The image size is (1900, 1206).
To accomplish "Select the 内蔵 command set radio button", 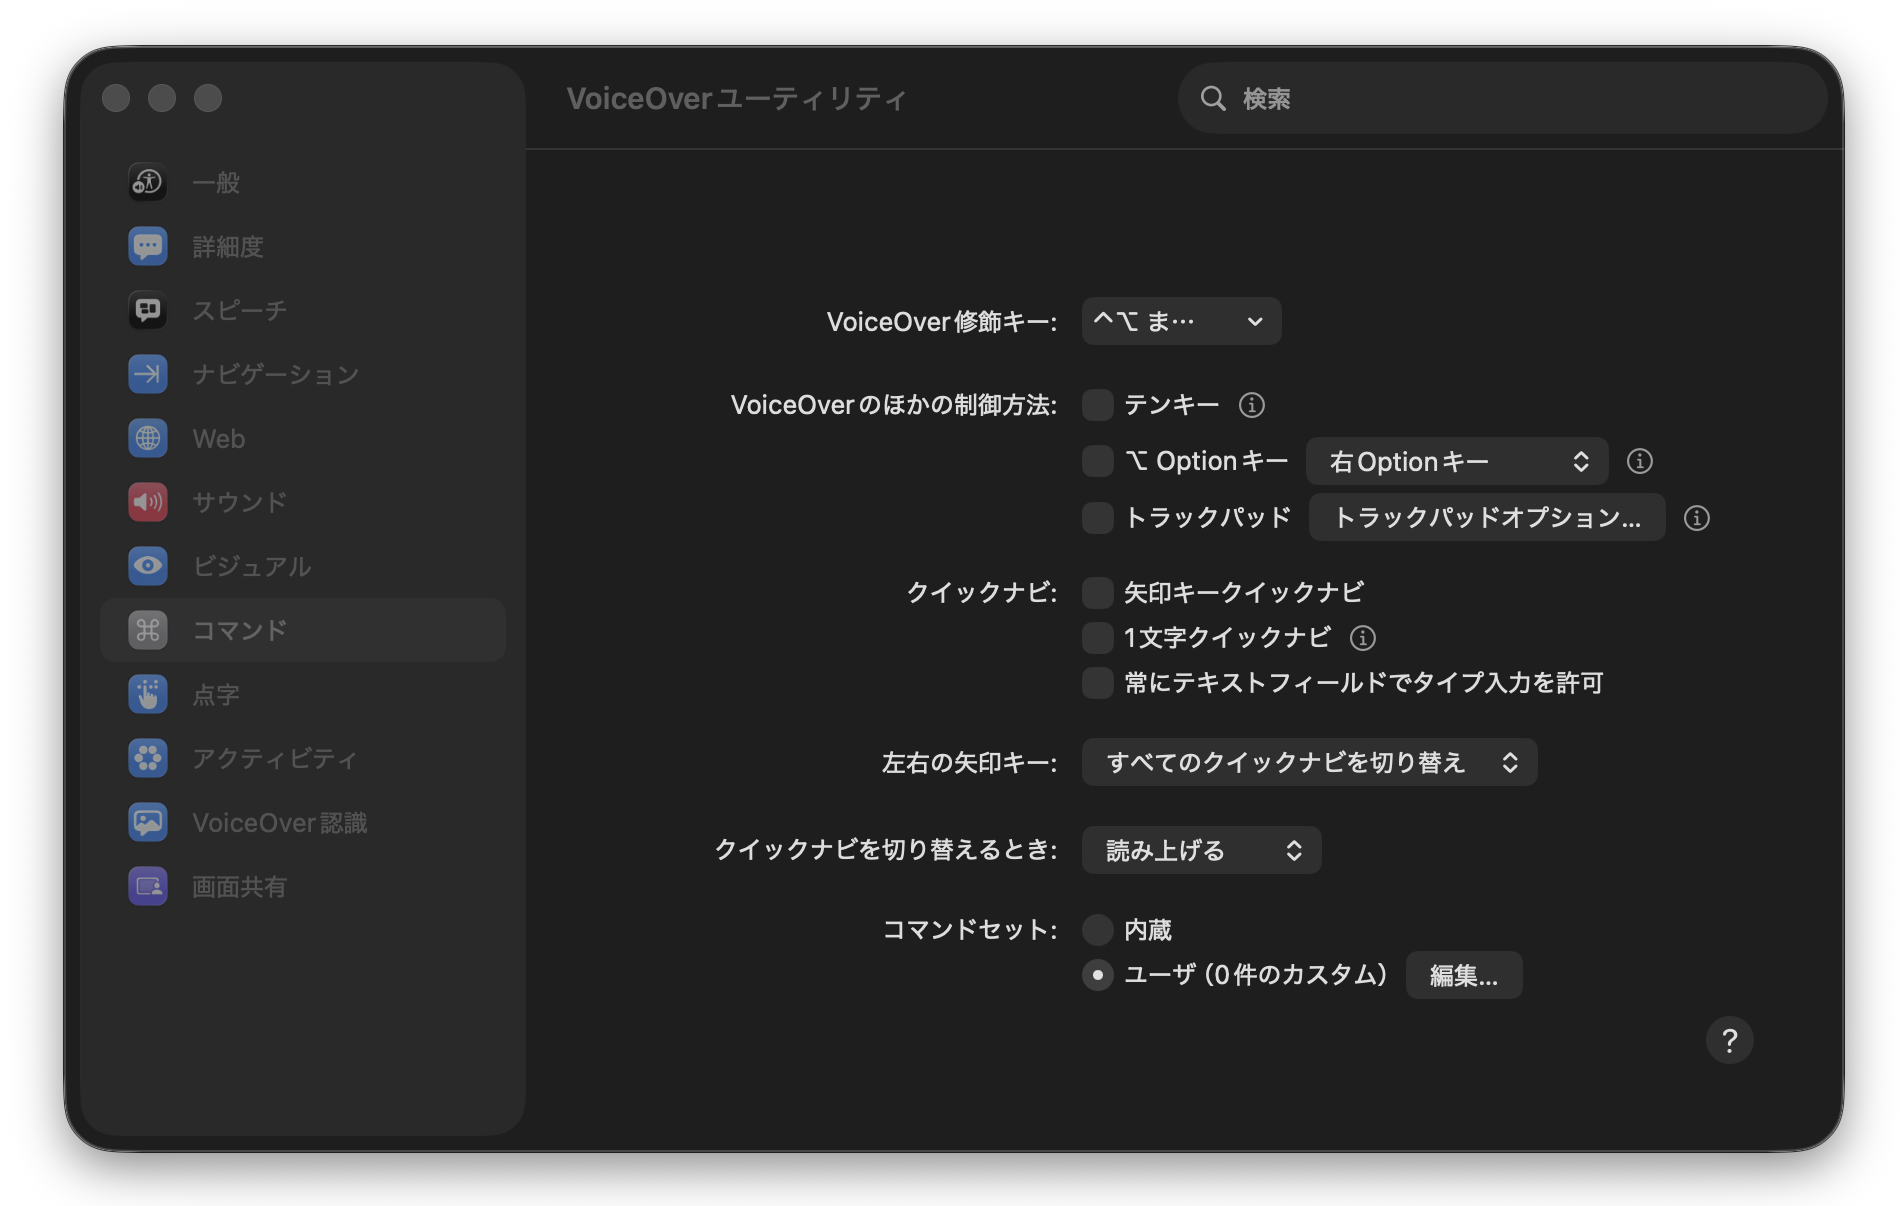I will coord(1098,930).
